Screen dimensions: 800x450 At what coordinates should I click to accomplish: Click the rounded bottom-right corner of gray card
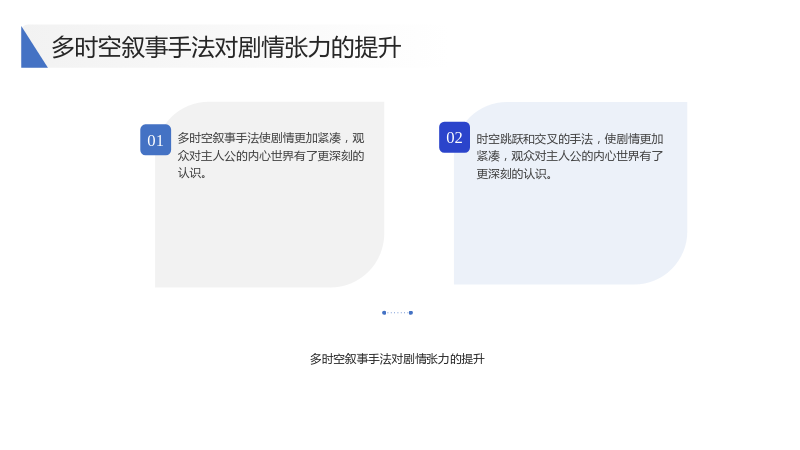(x=365, y=269)
